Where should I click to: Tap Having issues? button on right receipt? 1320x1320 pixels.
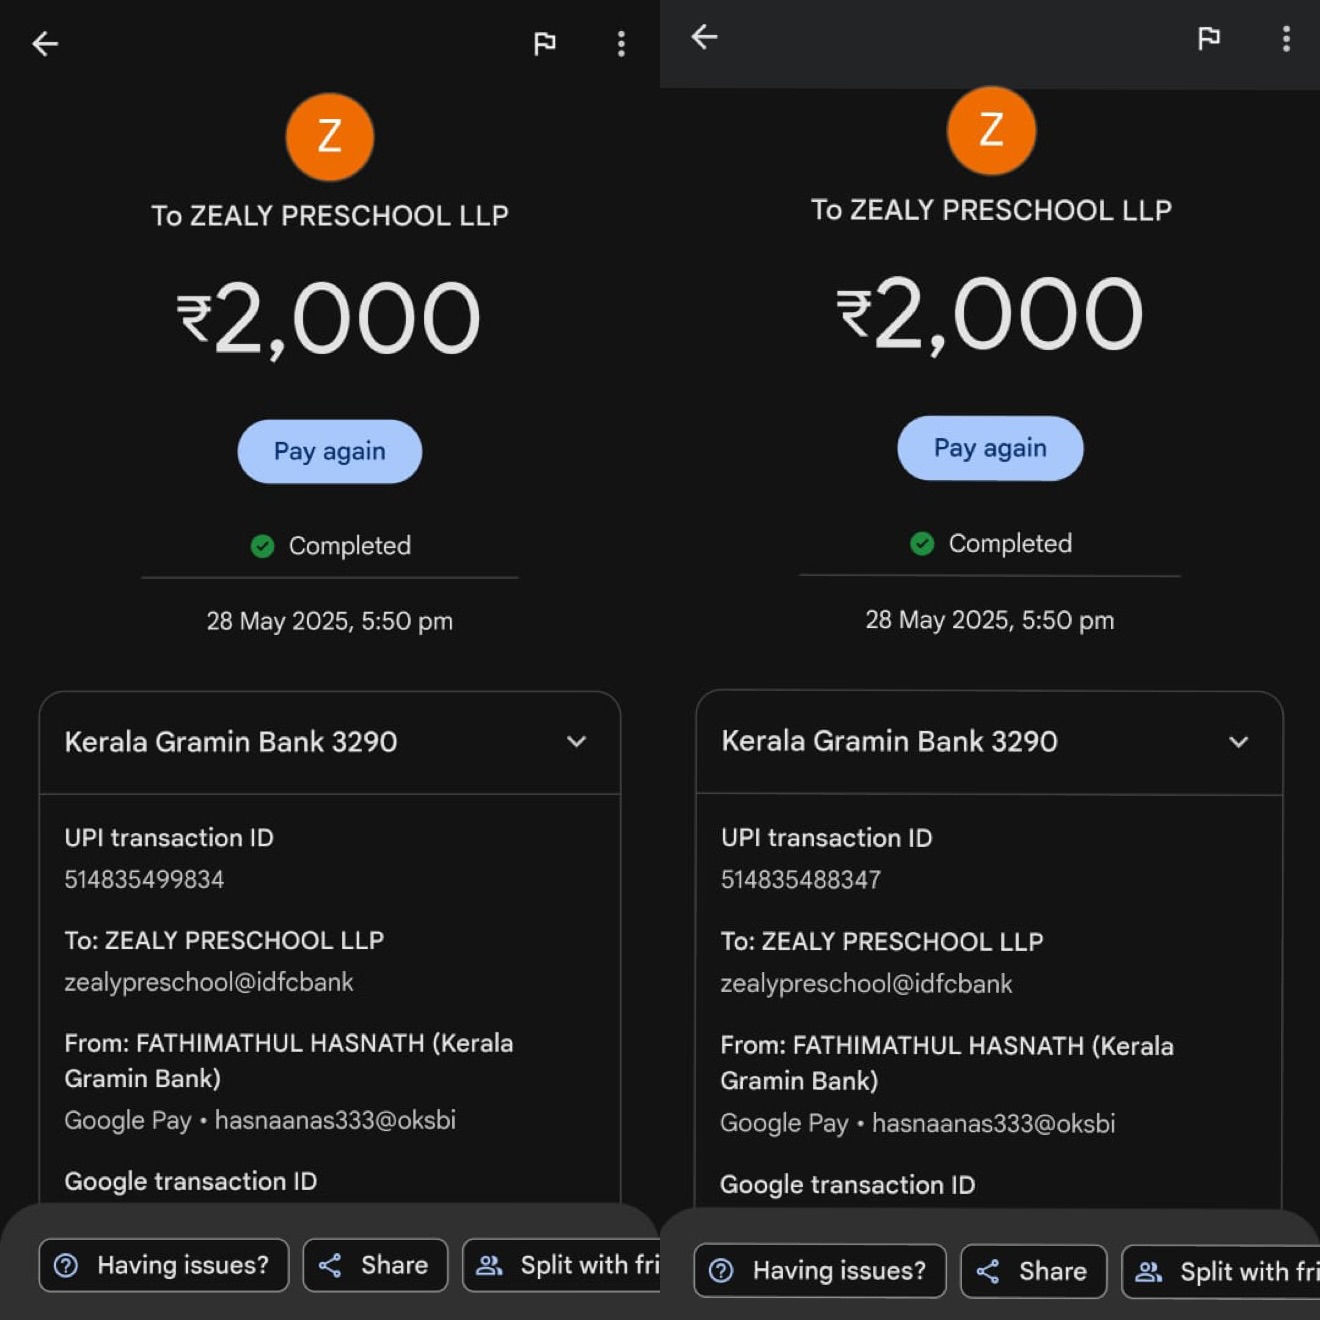click(x=820, y=1271)
